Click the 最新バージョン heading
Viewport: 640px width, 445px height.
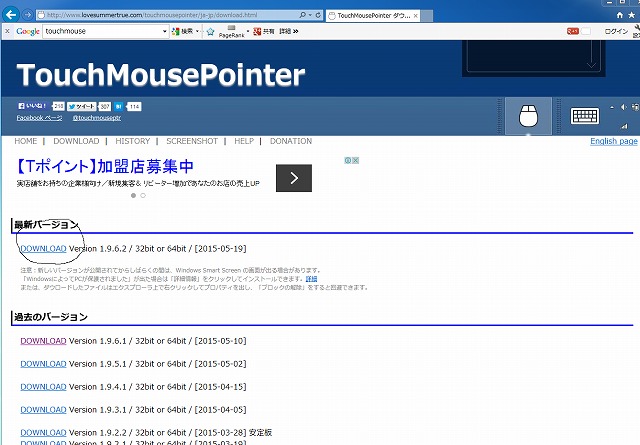[x=47, y=225]
